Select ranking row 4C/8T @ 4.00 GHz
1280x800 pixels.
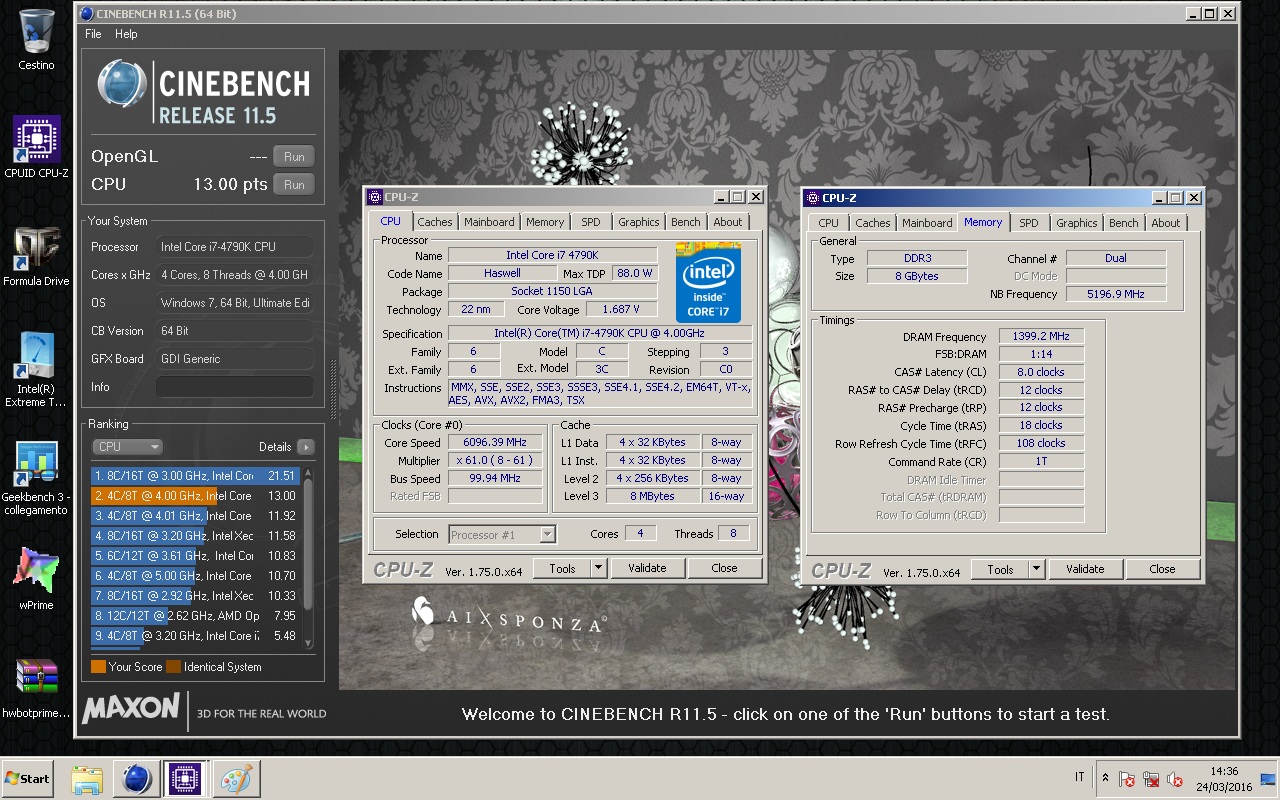tap(195, 496)
